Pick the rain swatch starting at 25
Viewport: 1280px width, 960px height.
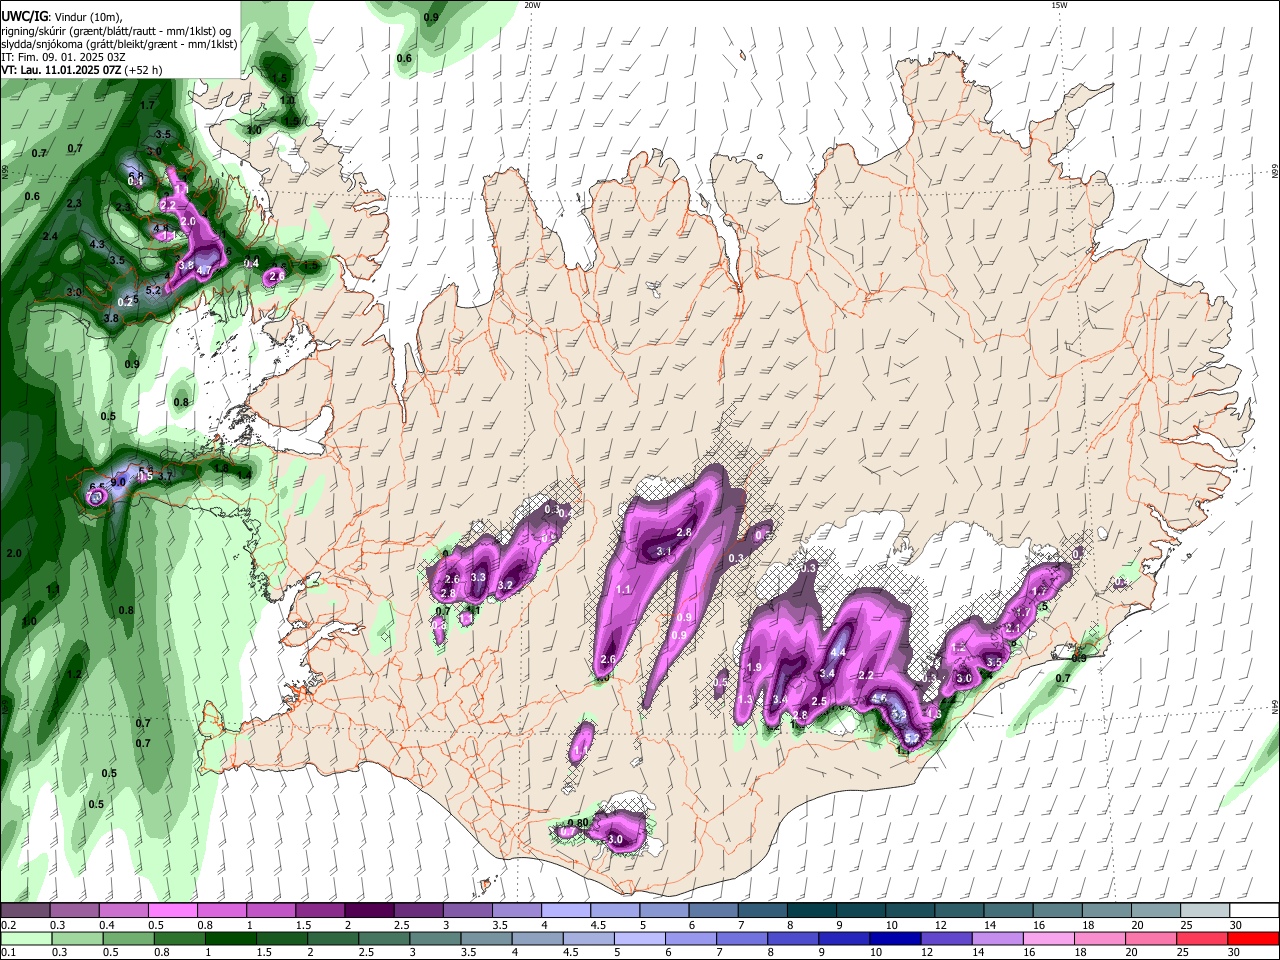(1203, 938)
